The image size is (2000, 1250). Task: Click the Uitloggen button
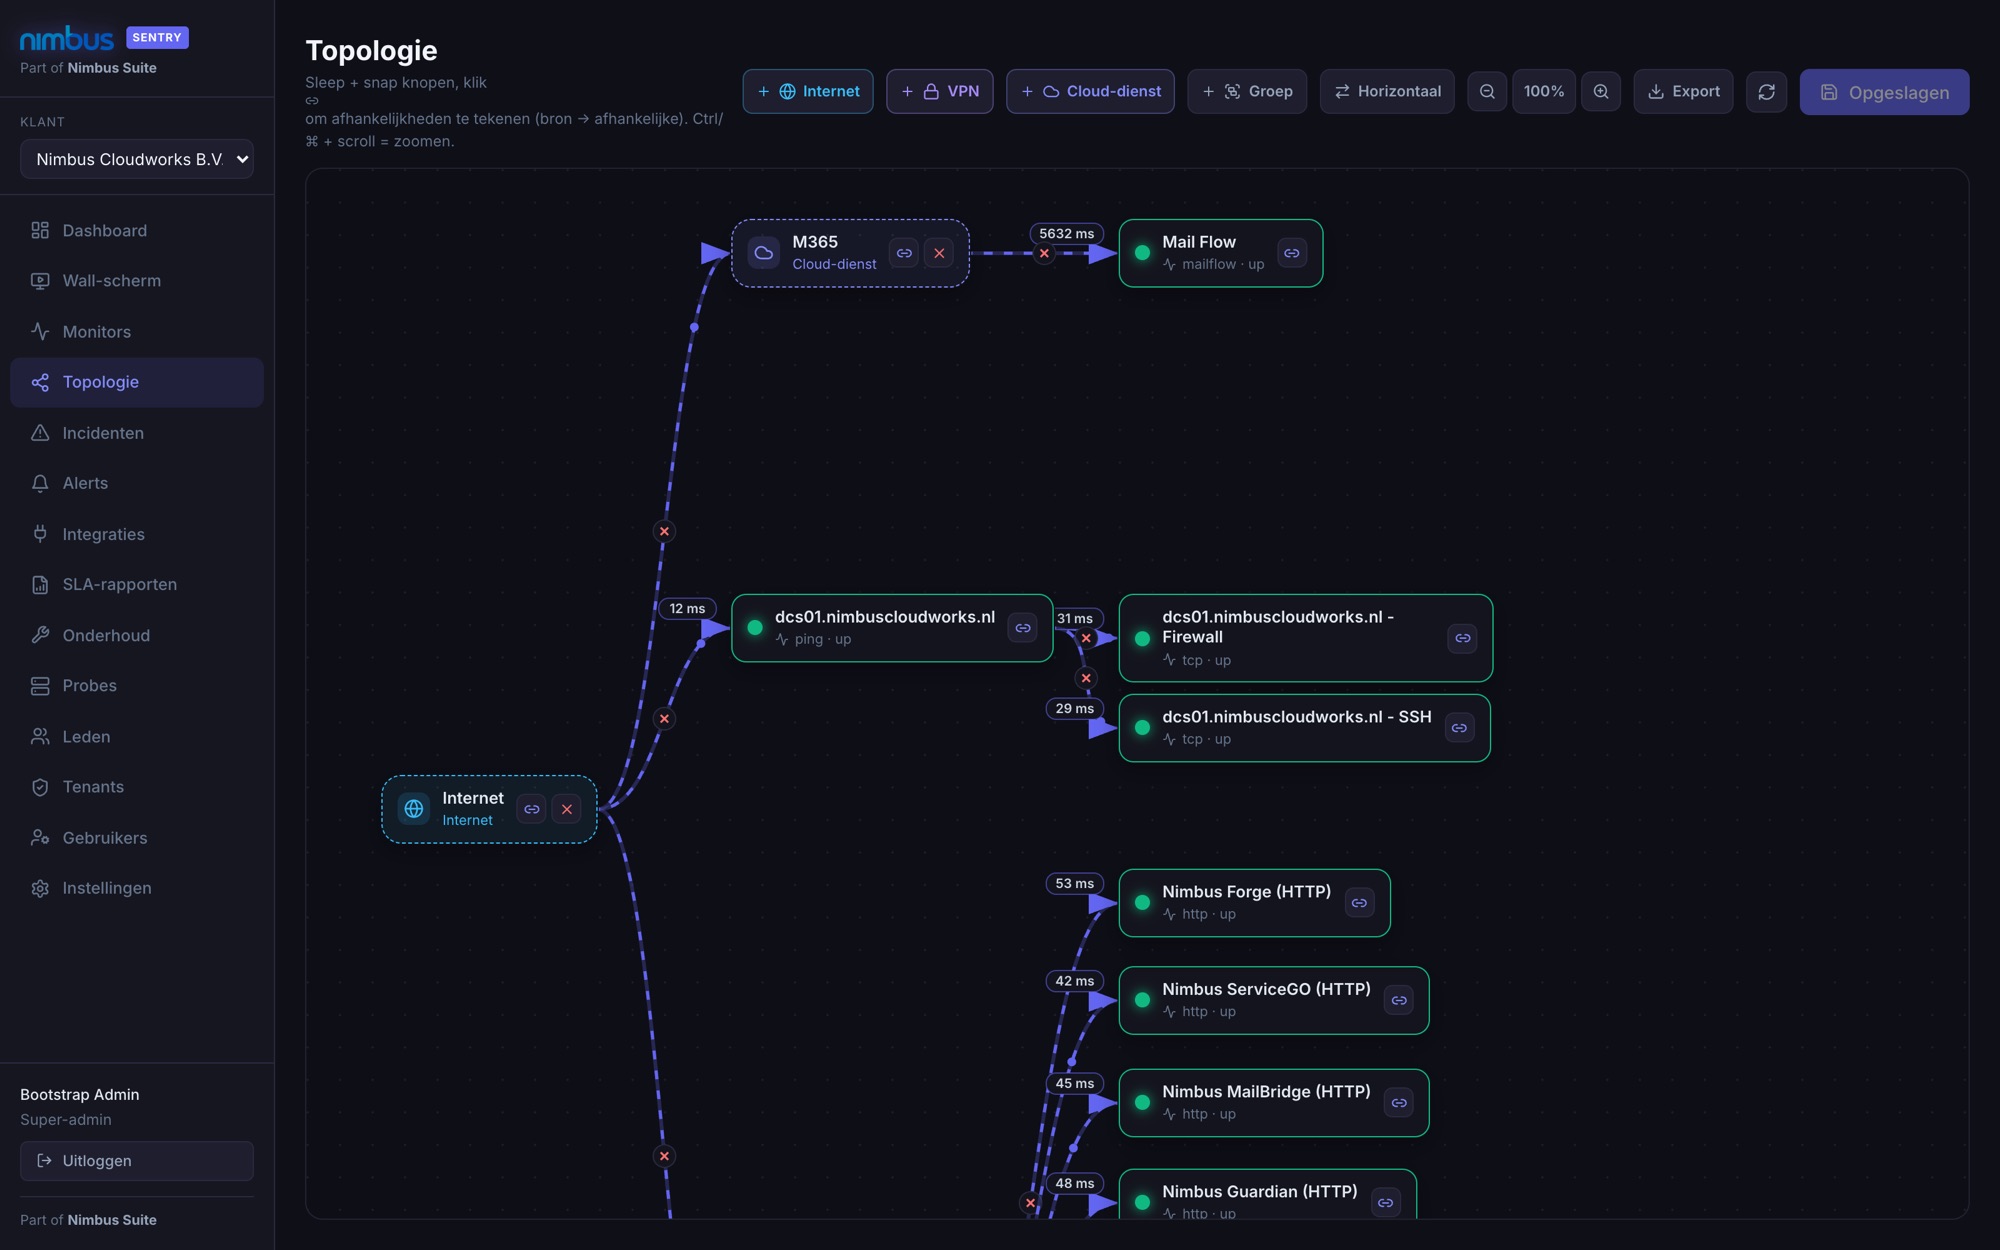point(137,1161)
